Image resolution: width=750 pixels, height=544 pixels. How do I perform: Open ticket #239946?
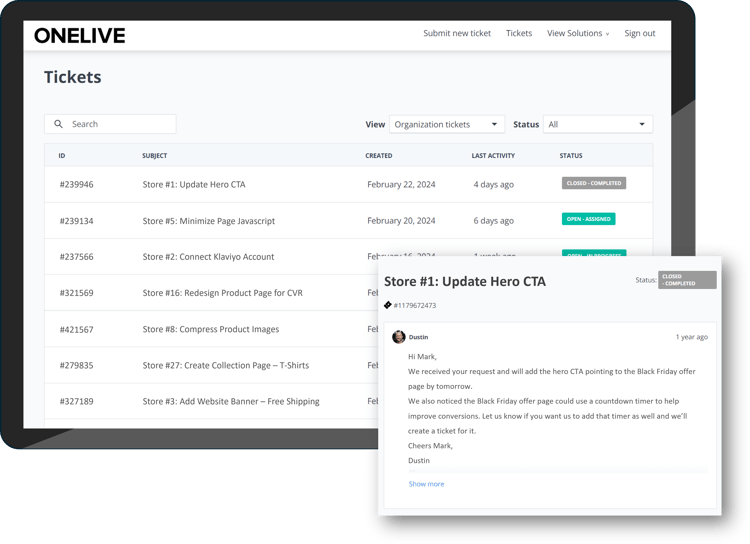[x=77, y=184]
